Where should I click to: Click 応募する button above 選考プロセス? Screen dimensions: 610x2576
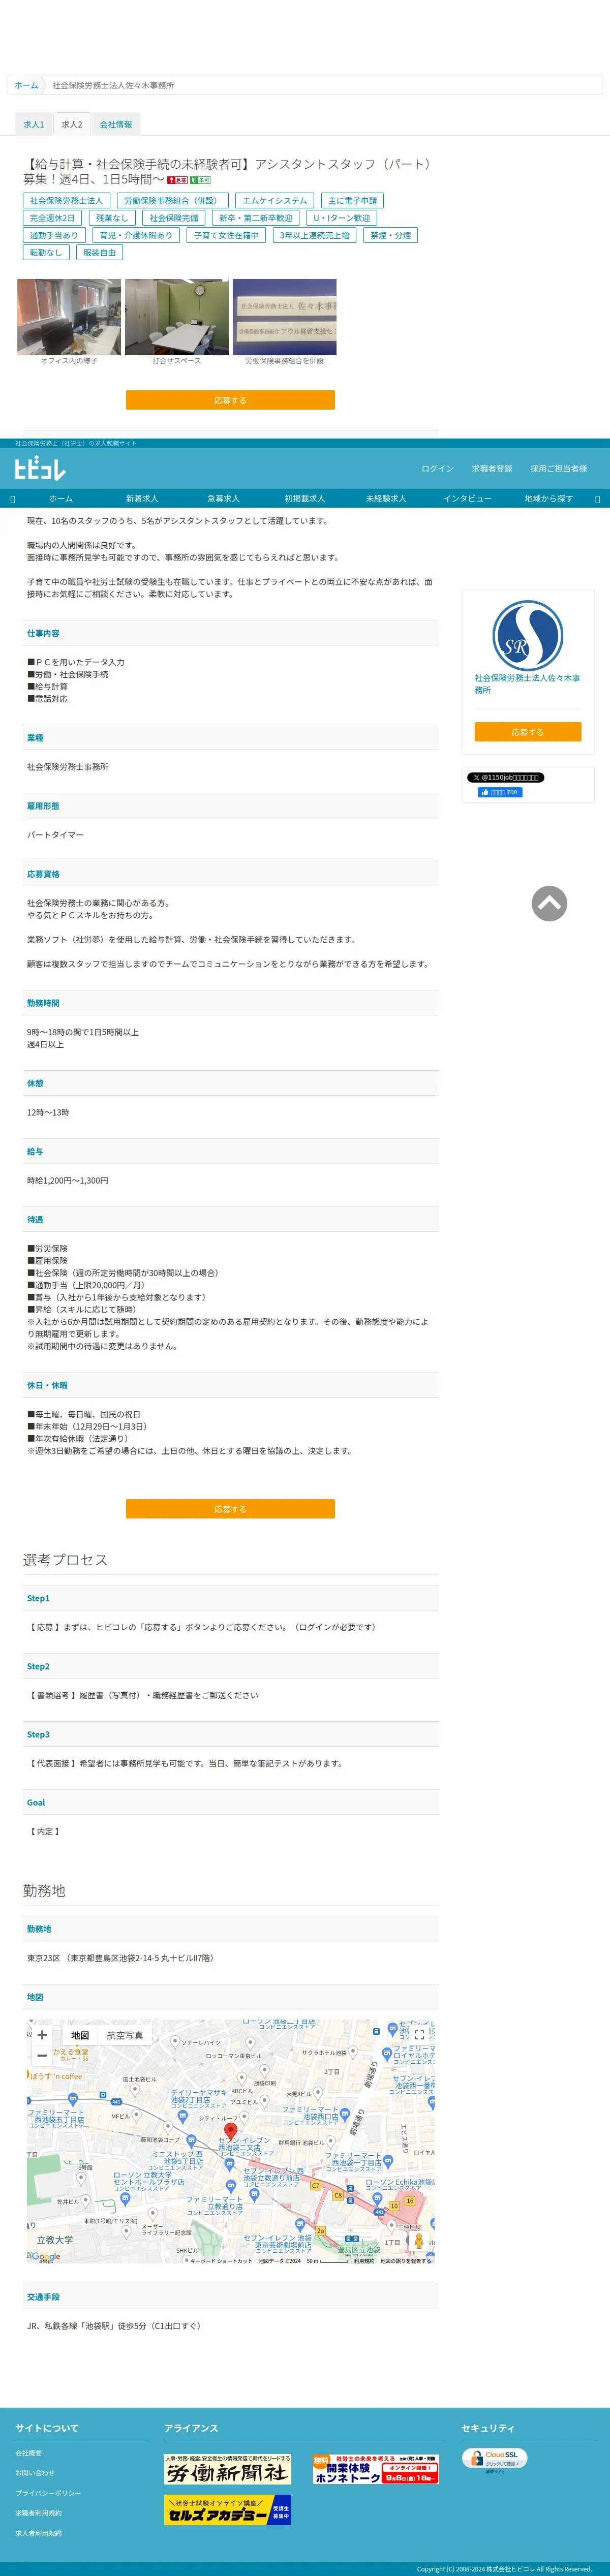coord(230,1509)
